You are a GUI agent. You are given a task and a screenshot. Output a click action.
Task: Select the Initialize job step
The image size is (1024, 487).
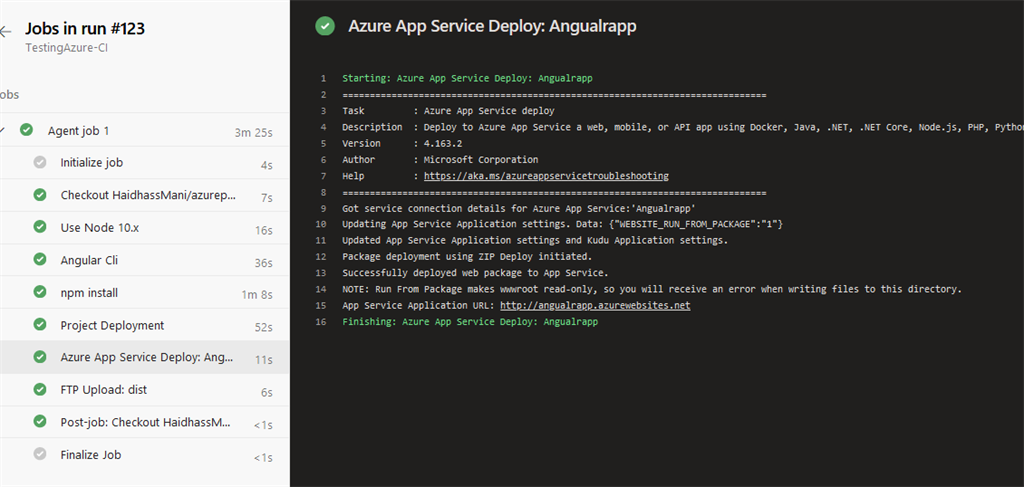pyautogui.click(x=144, y=163)
